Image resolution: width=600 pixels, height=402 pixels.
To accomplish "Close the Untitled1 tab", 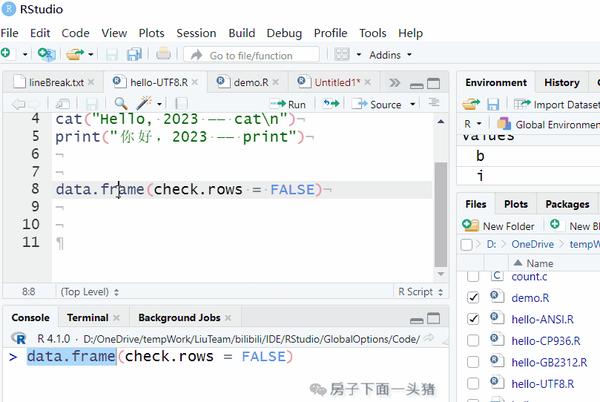I will click(x=367, y=82).
